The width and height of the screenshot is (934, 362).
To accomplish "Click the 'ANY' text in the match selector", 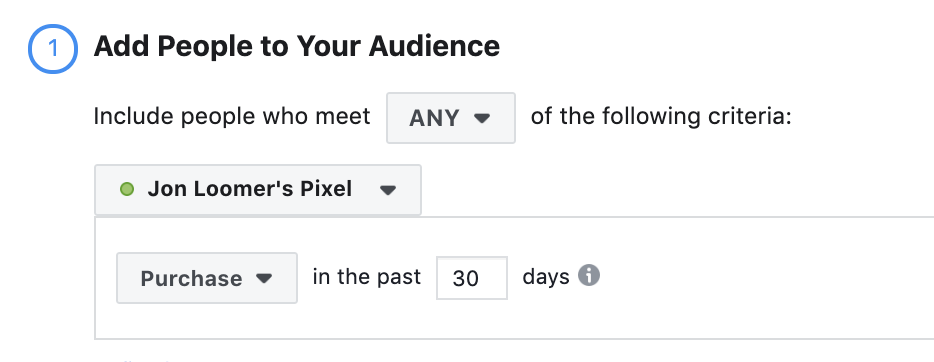I will [x=434, y=118].
